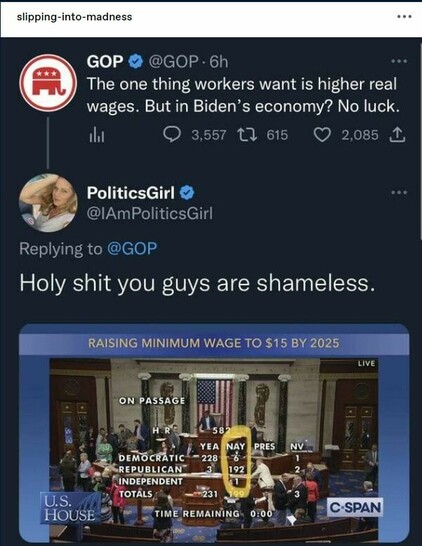422x546 pixels.
Task: Click the PoliticsGirl display name
Action: tap(131, 193)
